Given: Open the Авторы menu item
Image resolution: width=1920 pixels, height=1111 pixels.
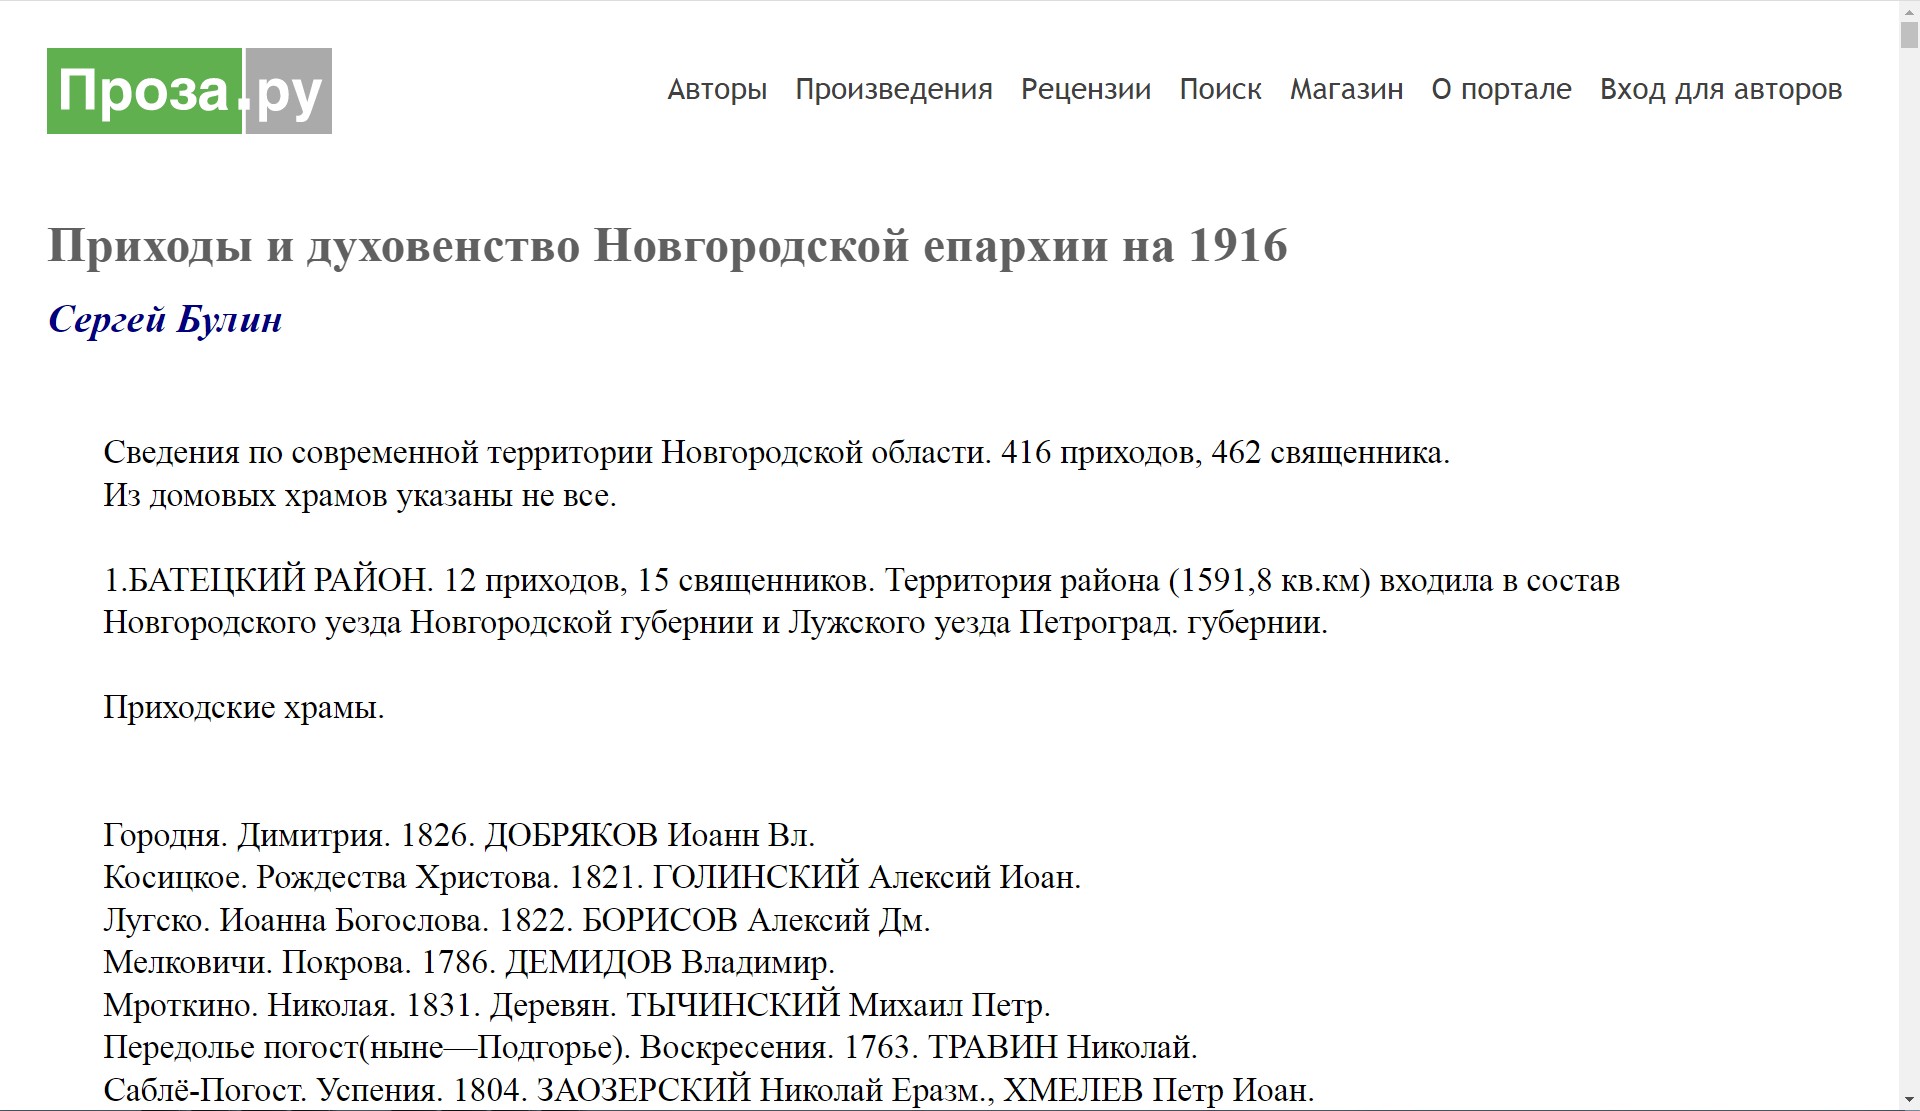Looking at the screenshot, I should coord(717,89).
